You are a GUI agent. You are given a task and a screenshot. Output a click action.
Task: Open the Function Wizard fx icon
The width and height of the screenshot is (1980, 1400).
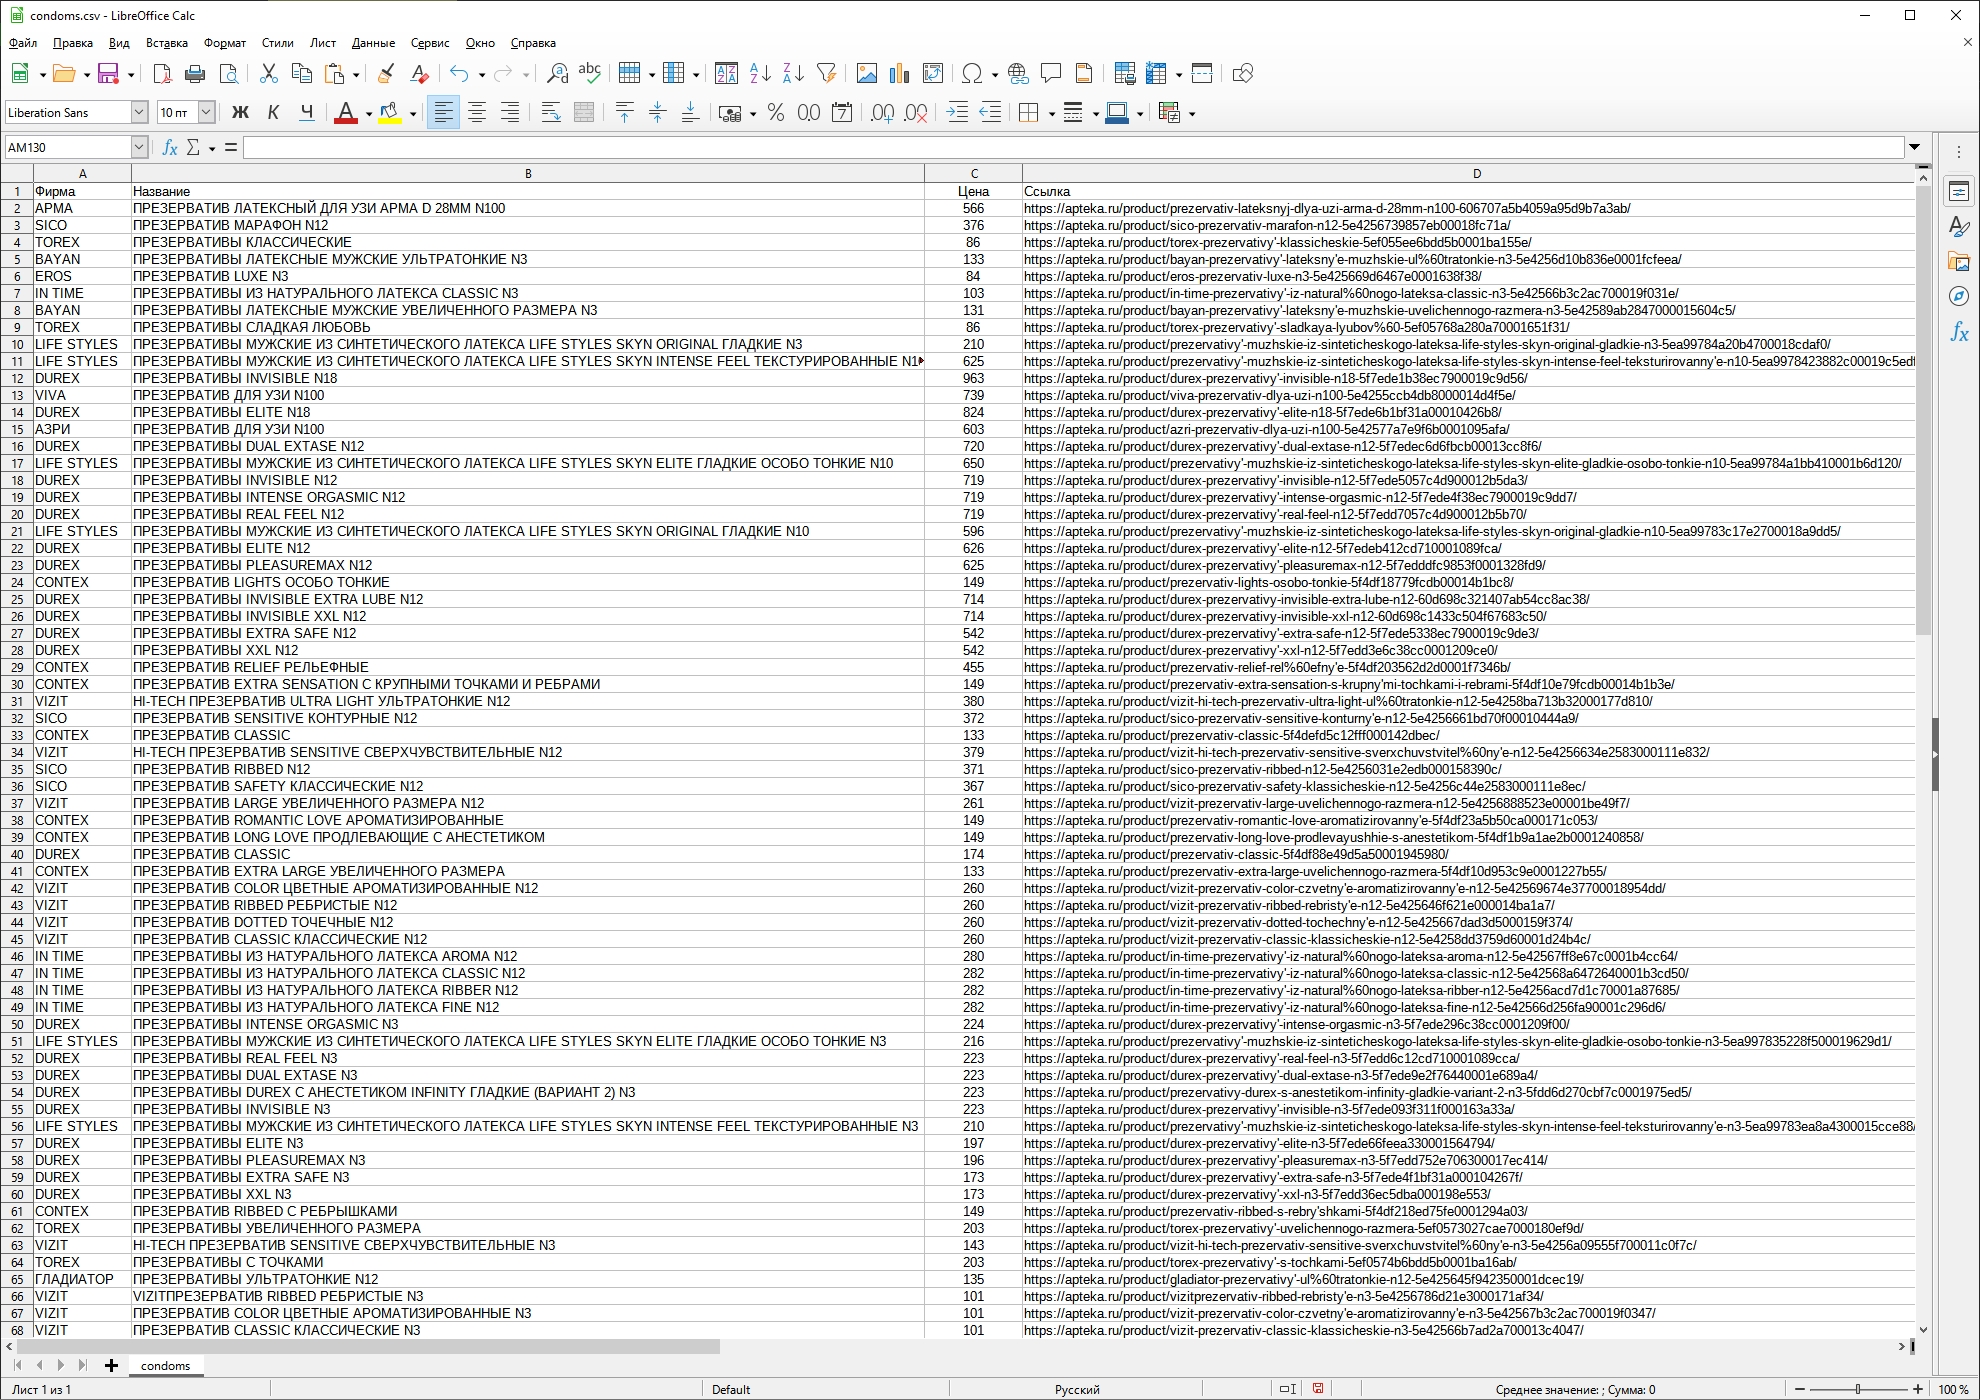coord(170,147)
